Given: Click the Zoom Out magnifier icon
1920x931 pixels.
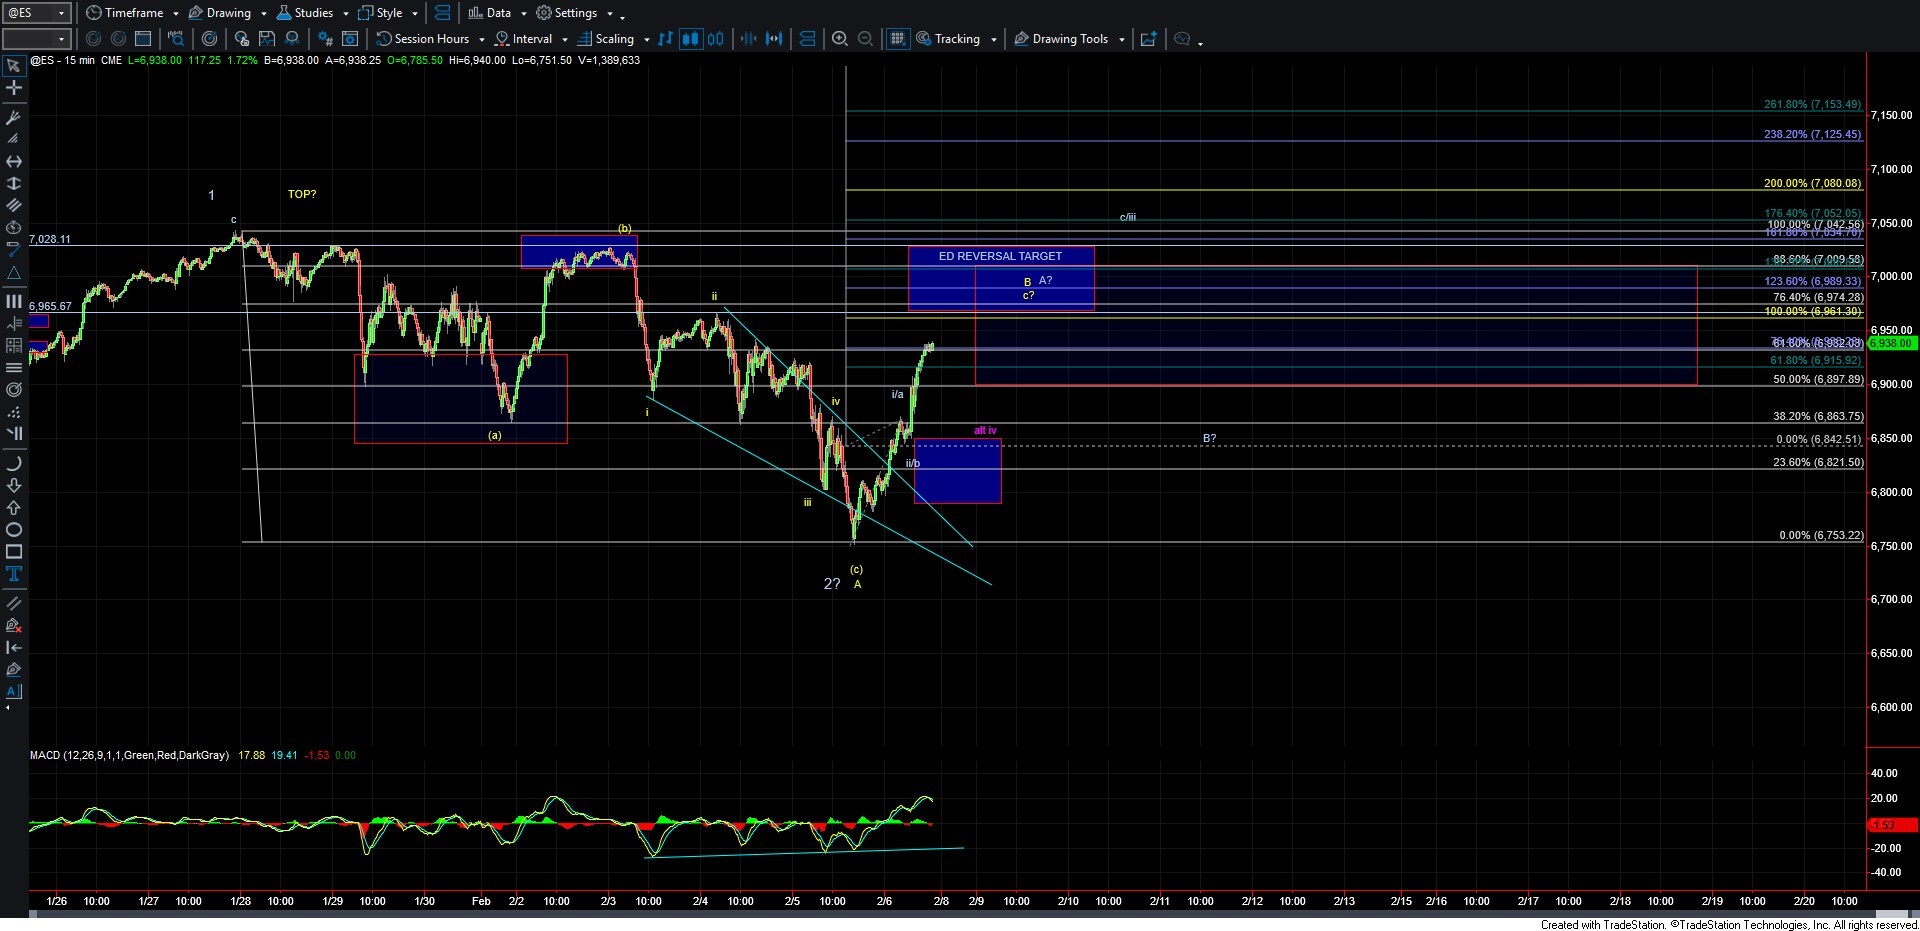Looking at the screenshot, I should (866, 39).
